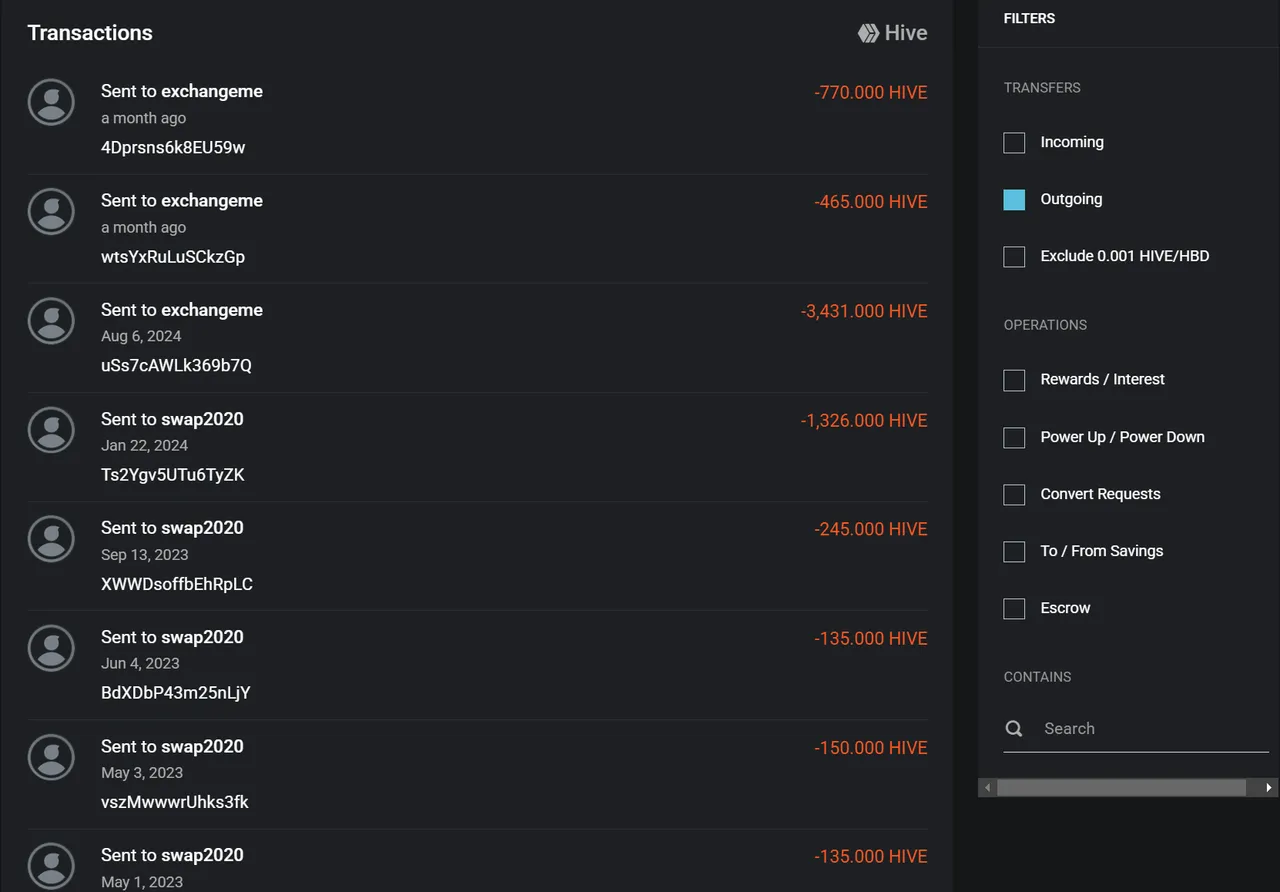Click avatar icon beside the -770.000 HIVE transaction
Image resolution: width=1280 pixels, height=892 pixels.
click(51, 102)
